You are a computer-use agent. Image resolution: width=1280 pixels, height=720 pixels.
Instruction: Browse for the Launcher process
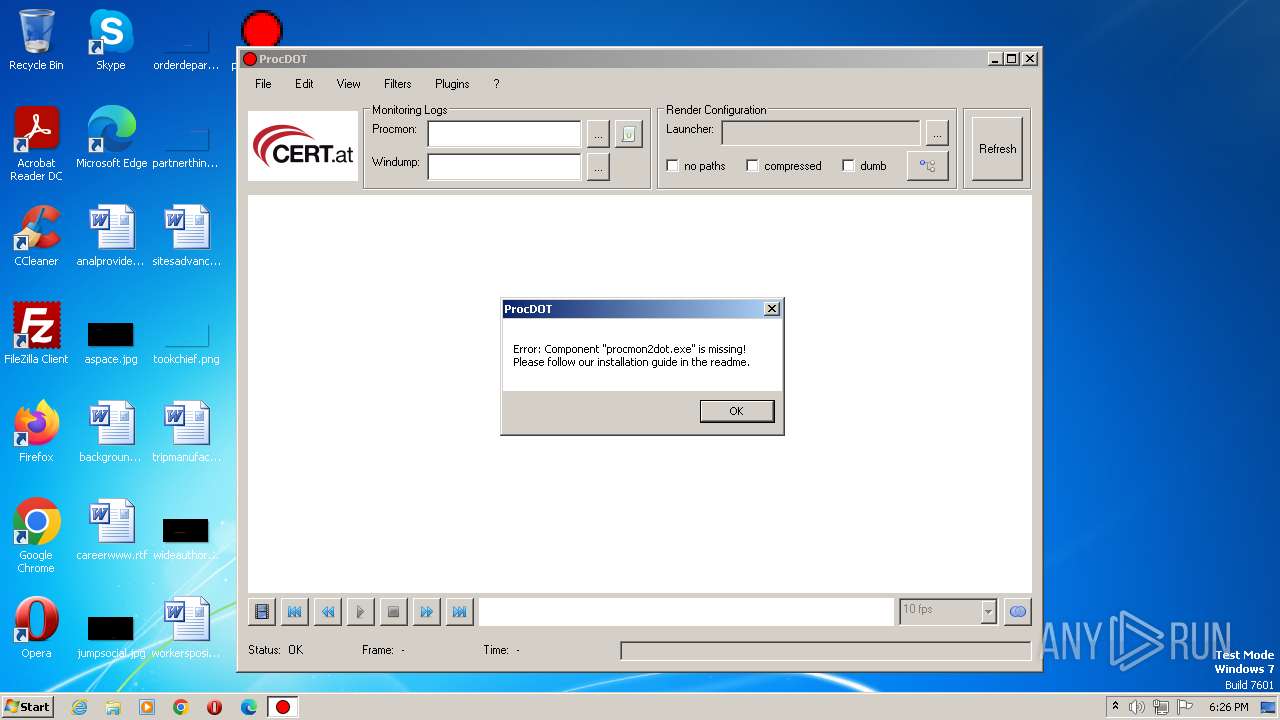pyautogui.click(x=936, y=133)
